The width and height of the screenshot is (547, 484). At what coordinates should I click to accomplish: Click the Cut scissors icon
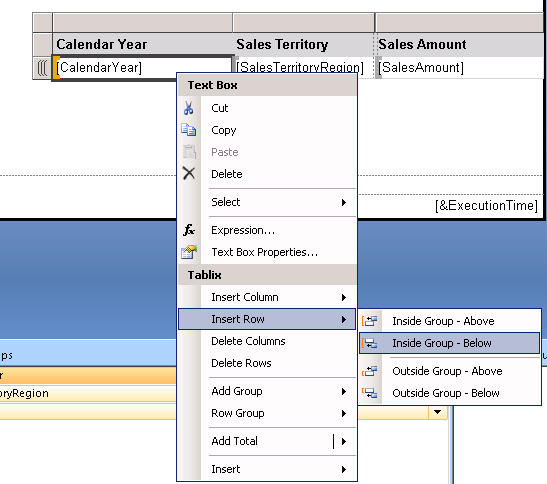[x=188, y=108]
